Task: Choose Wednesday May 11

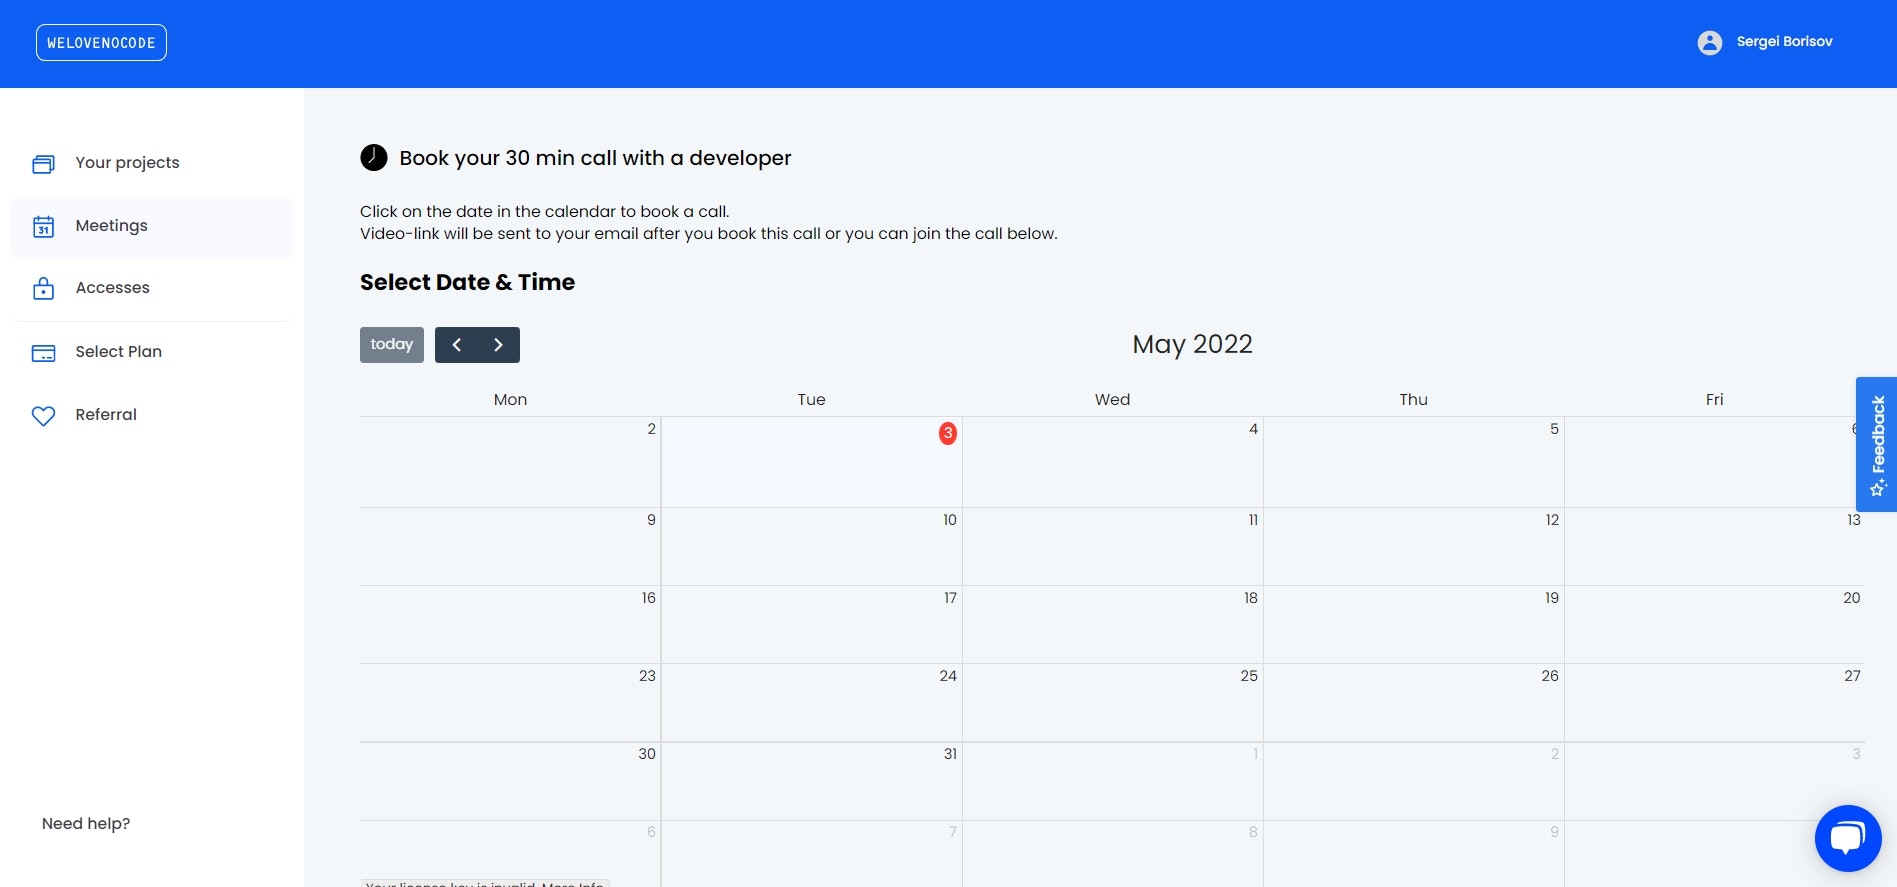Action: [1113, 547]
